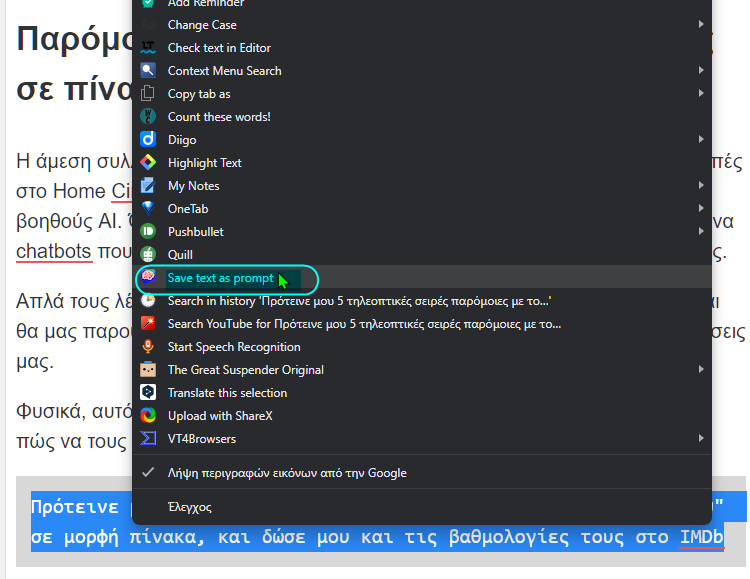Click the magnifier icon for Context Menu Search
The image size is (750, 579).
pyautogui.click(x=148, y=71)
